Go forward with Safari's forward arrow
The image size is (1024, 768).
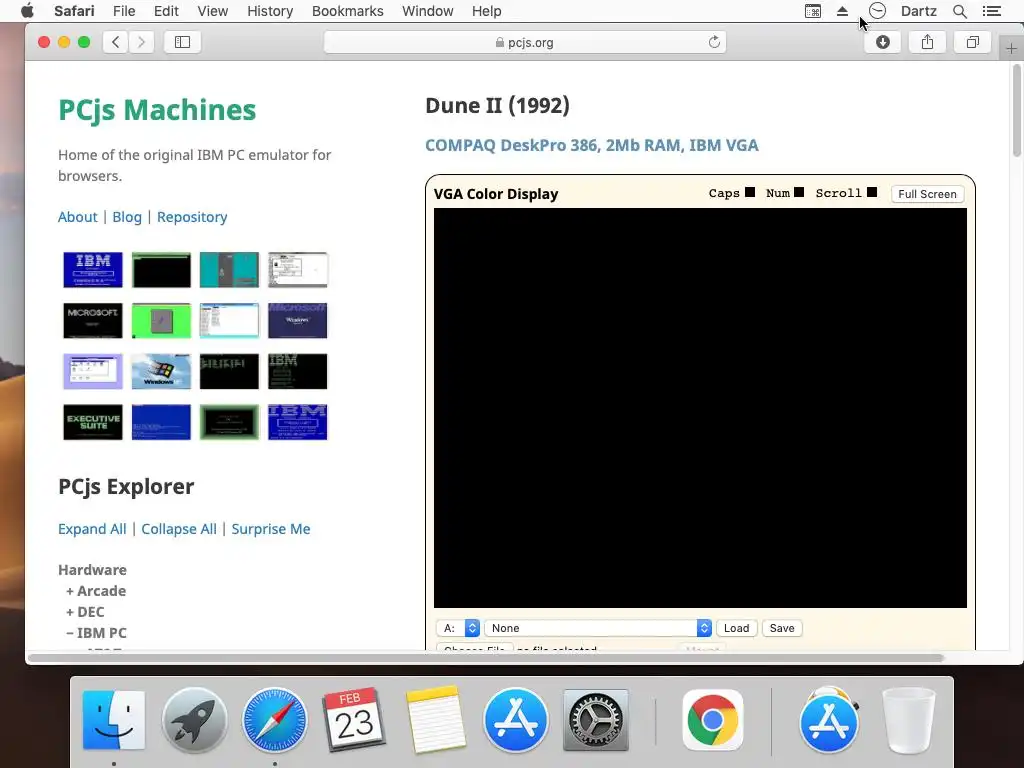[141, 42]
